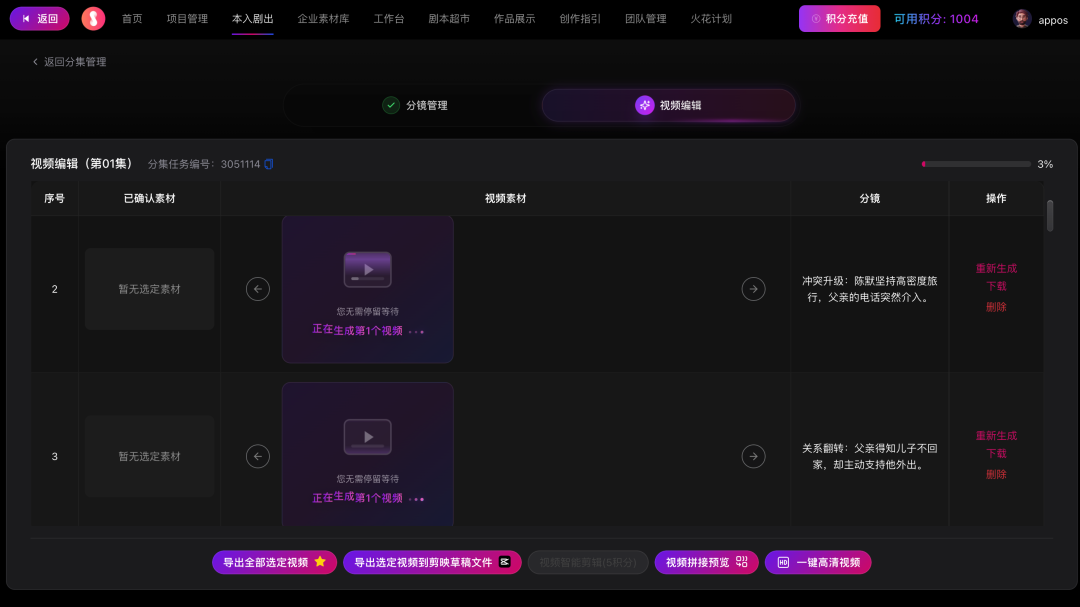Click the purple 返回 button at top left

click(39, 19)
